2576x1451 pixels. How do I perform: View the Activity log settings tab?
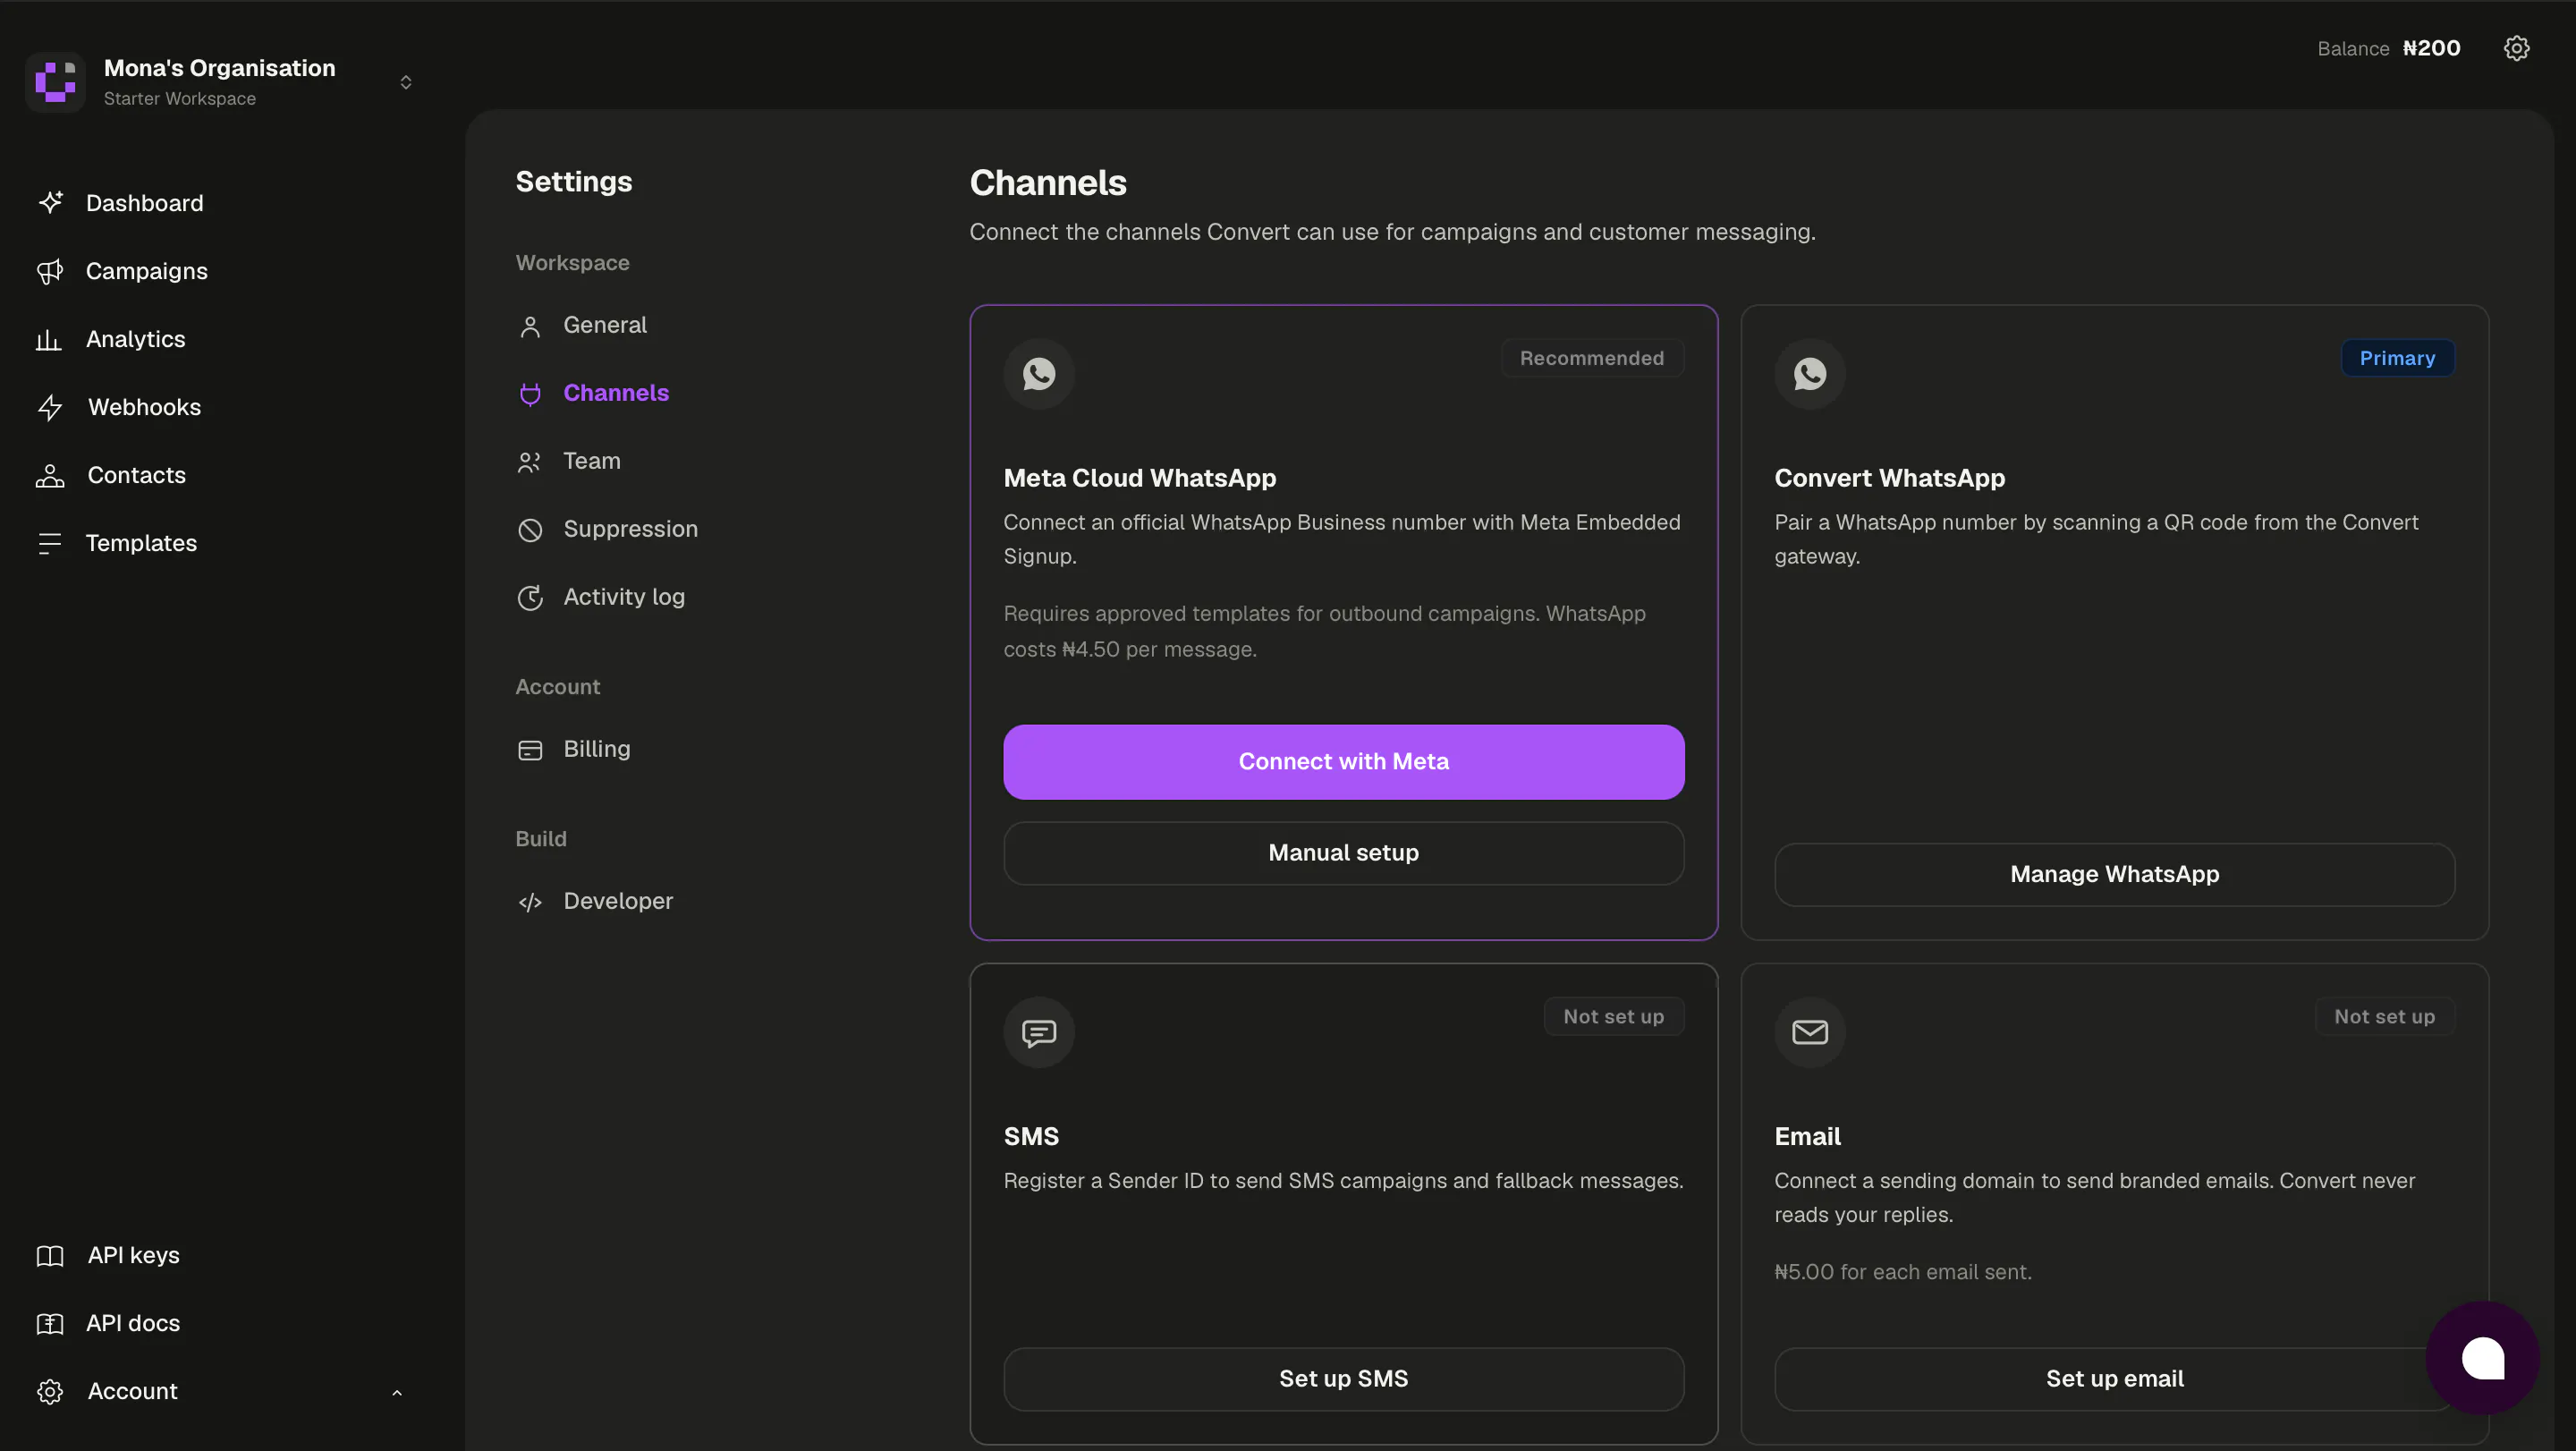tap(624, 597)
